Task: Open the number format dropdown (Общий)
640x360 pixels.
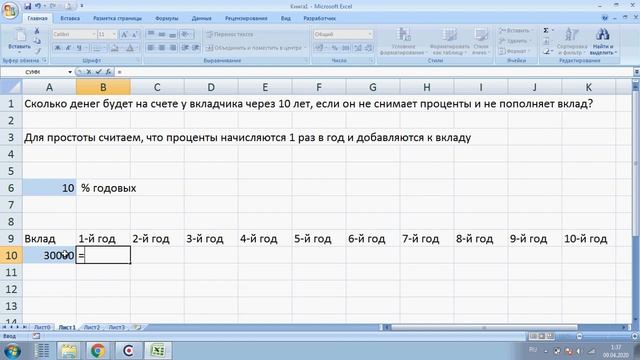Action: pos(370,34)
